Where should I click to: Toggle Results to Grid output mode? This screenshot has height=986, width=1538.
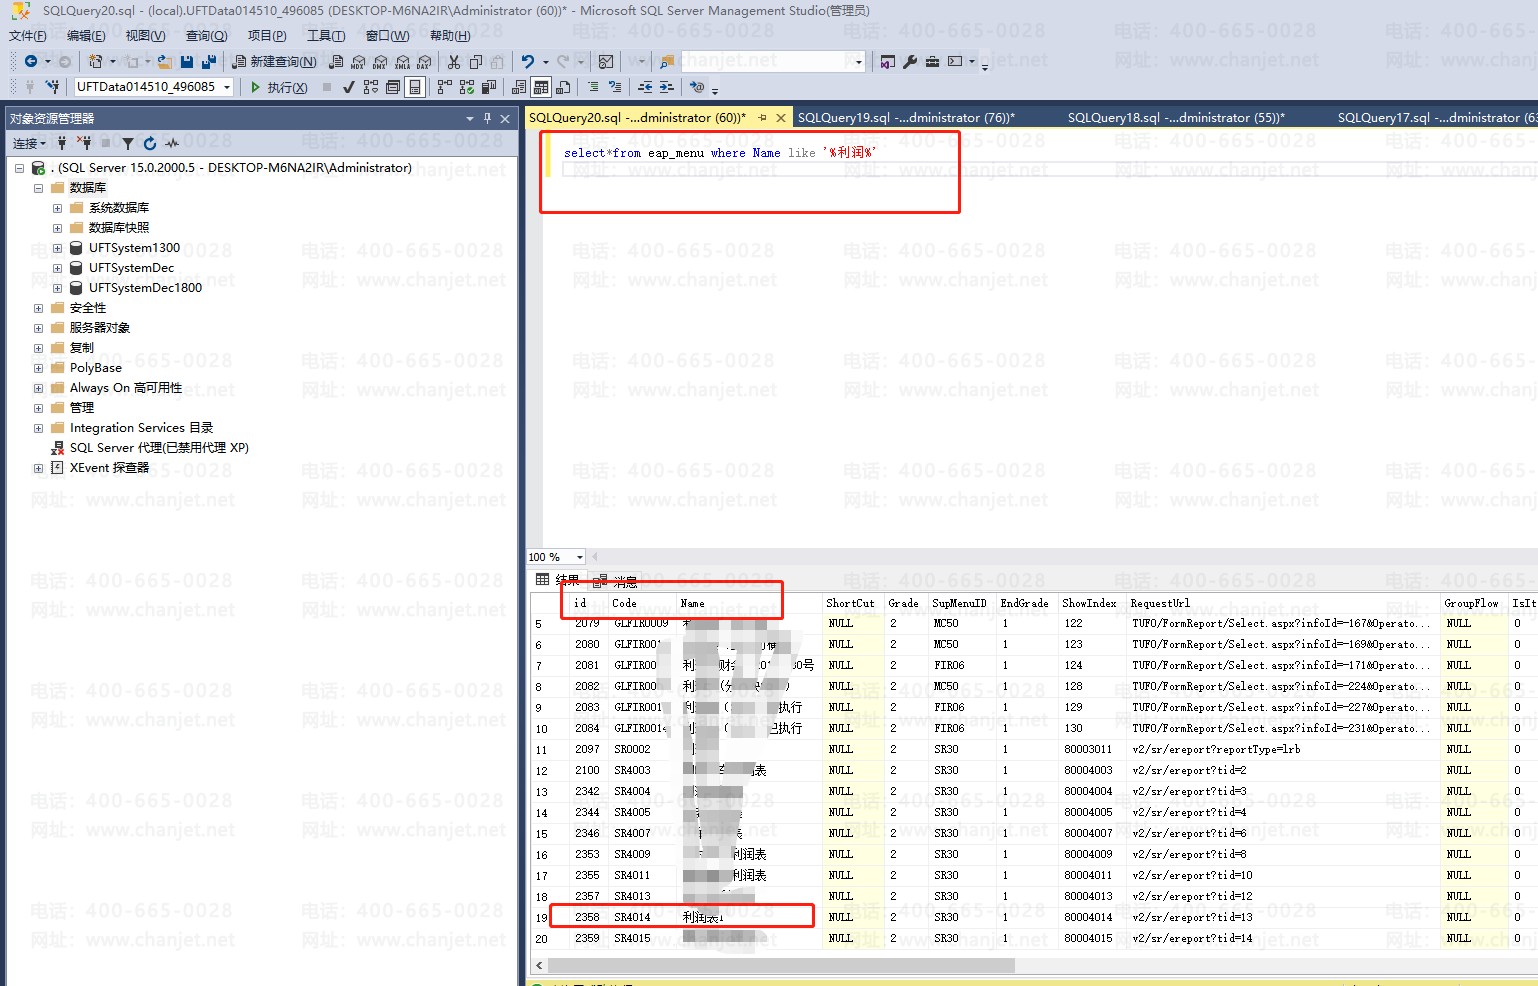coord(541,87)
